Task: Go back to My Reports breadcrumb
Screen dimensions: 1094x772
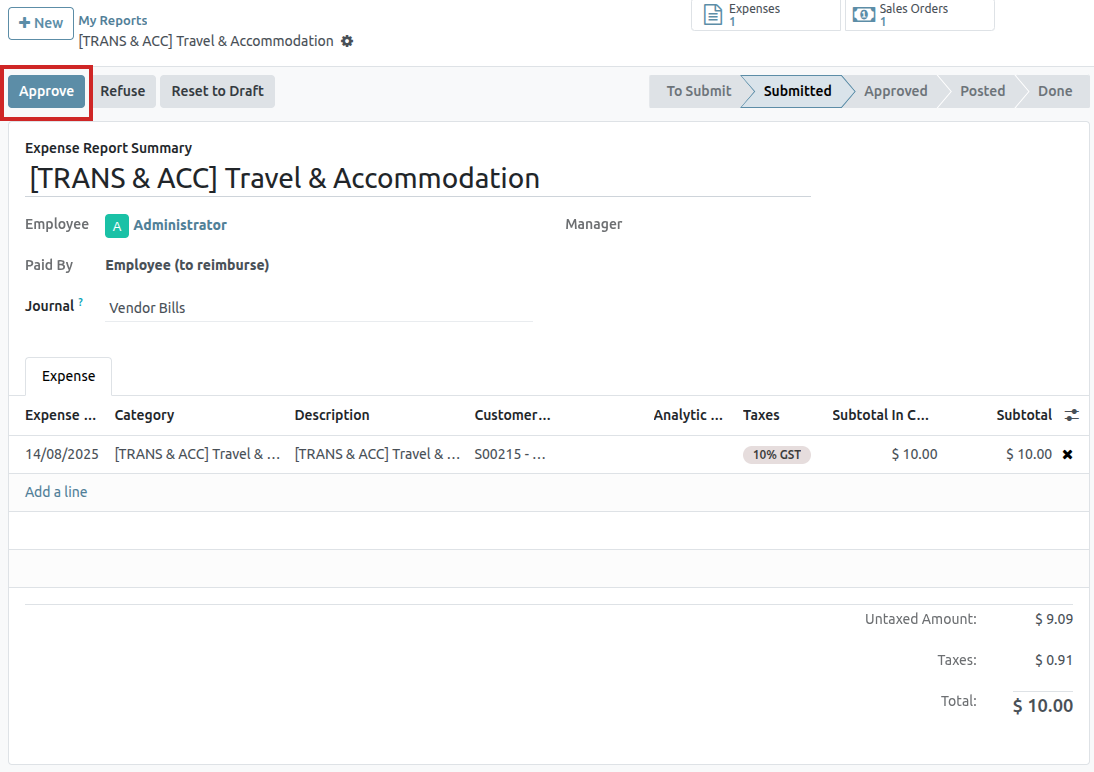Action: click(x=113, y=20)
